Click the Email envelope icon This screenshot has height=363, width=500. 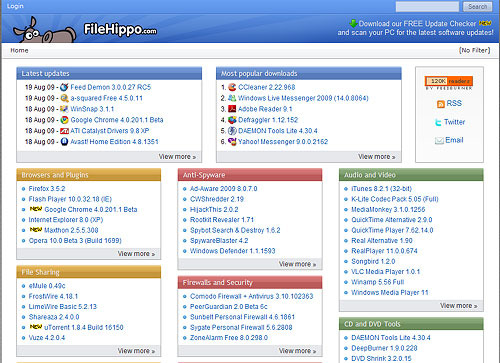click(x=439, y=140)
